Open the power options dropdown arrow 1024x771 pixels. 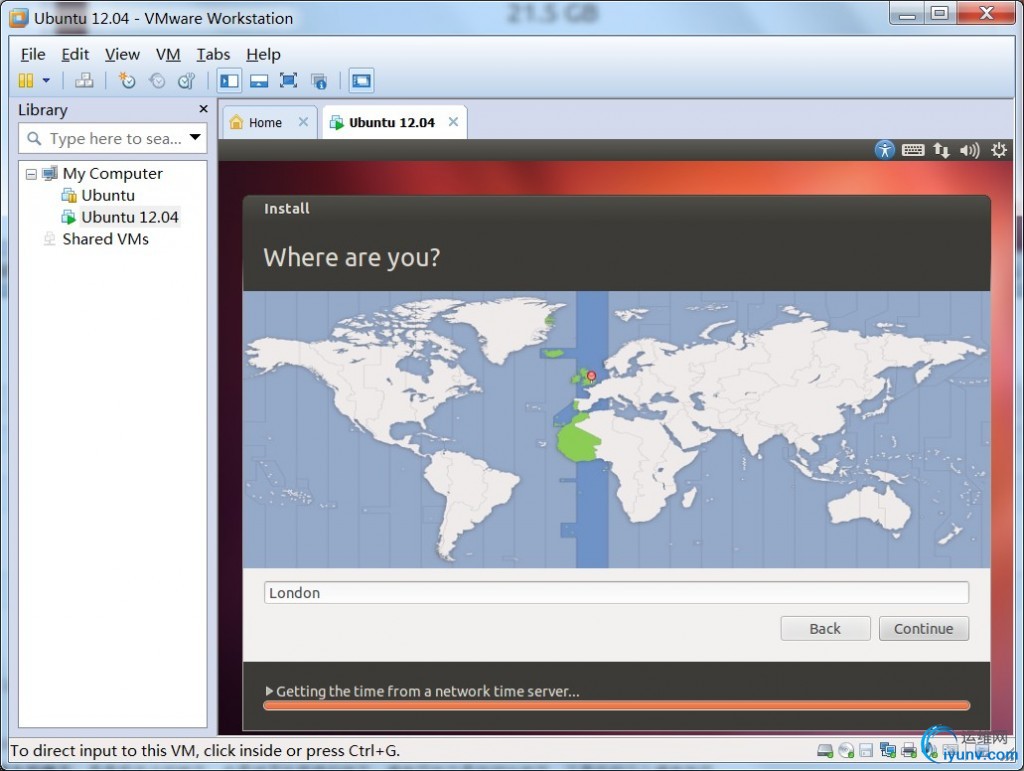click(46, 80)
